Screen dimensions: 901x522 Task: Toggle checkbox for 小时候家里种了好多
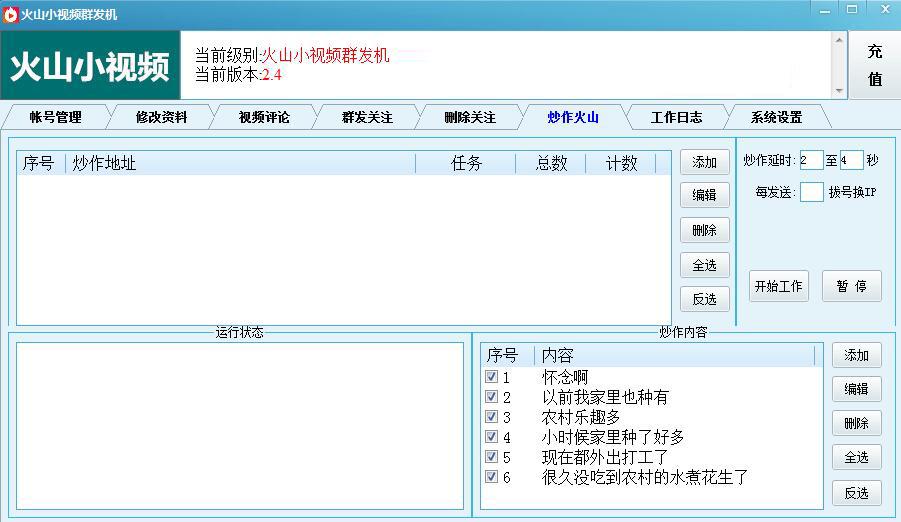[x=491, y=436]
